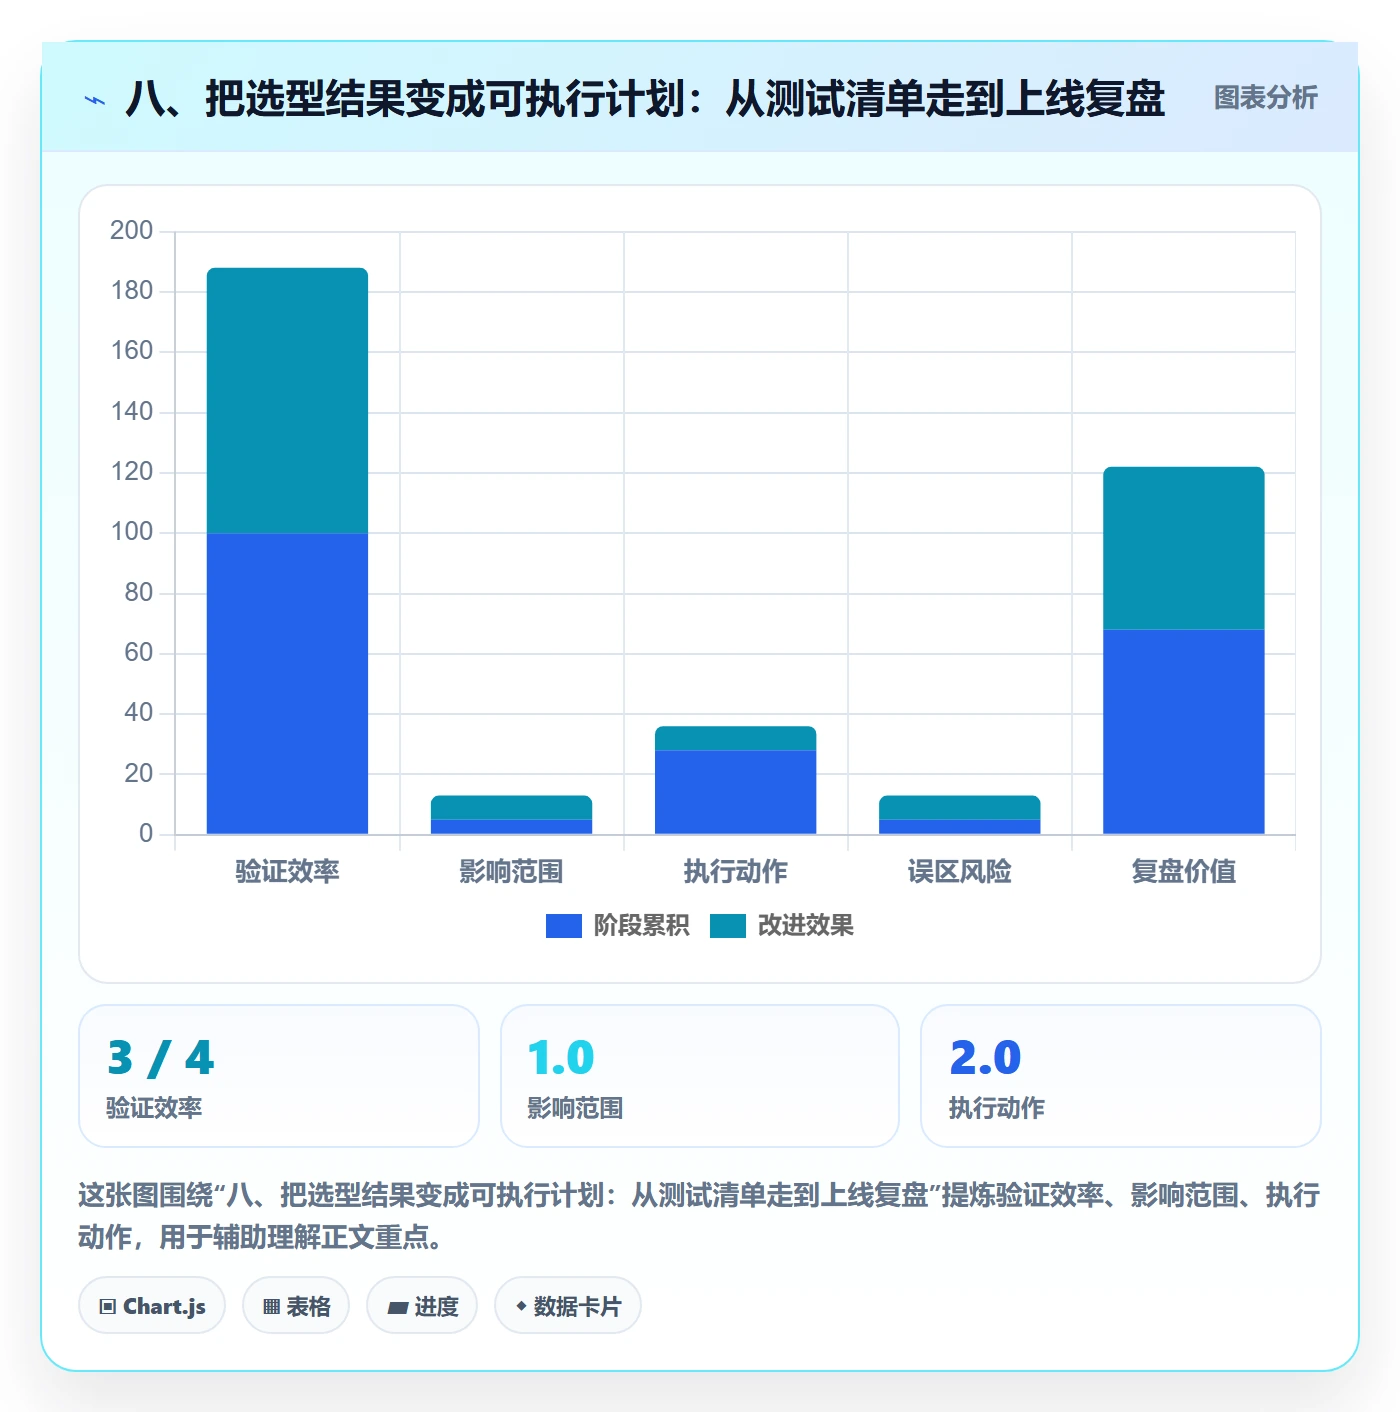1400x1412 pixels.
Task: Toggle the 阶段累积 legend swatch
Action: [563, 926]
